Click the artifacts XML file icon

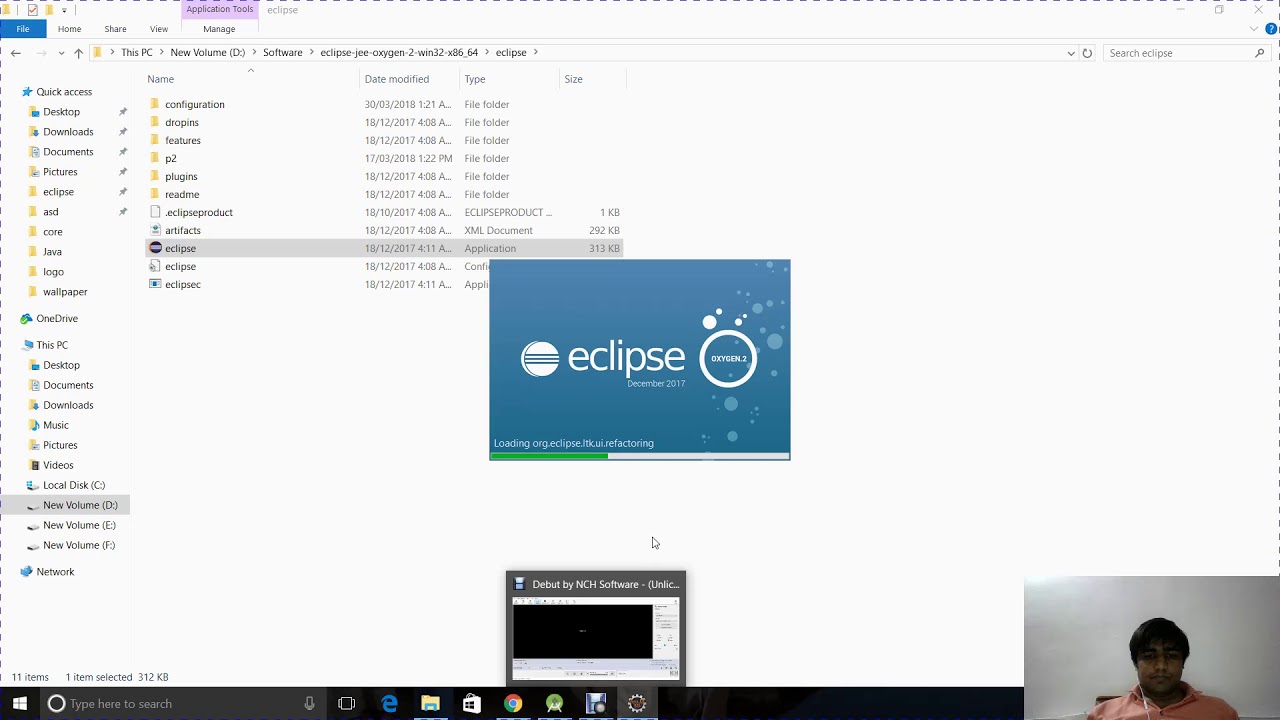point(155,230)
